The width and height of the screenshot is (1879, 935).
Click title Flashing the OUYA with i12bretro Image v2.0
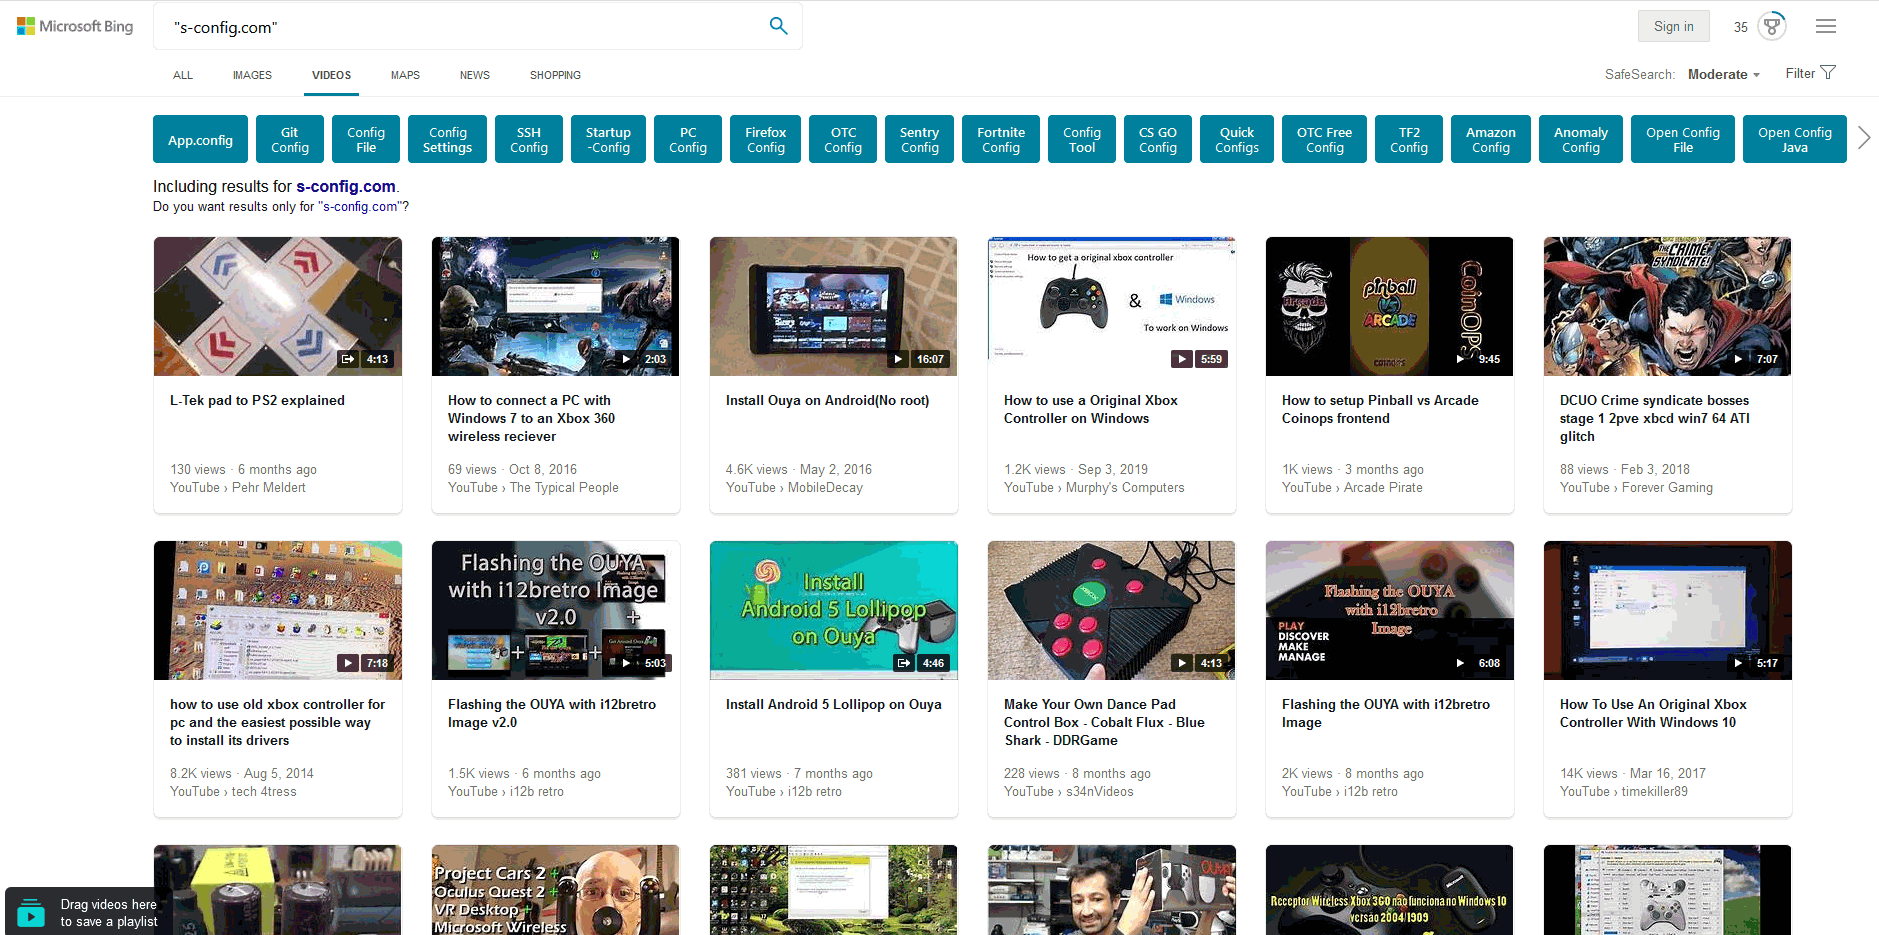coord(552,713)
